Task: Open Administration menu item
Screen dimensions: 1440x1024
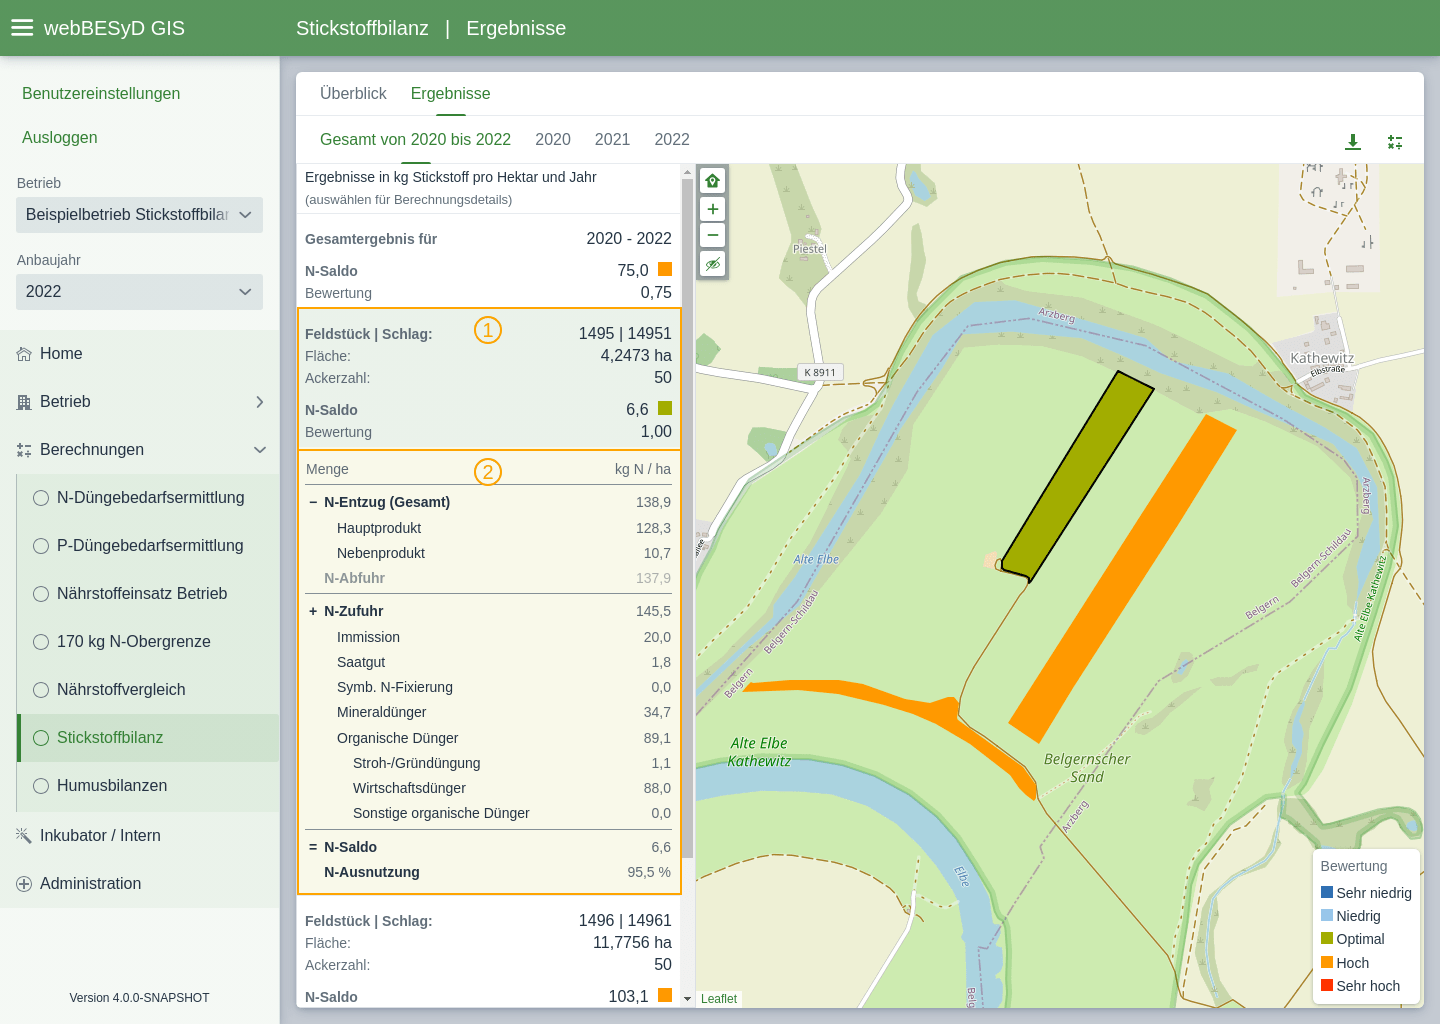Action: point(140,884)
